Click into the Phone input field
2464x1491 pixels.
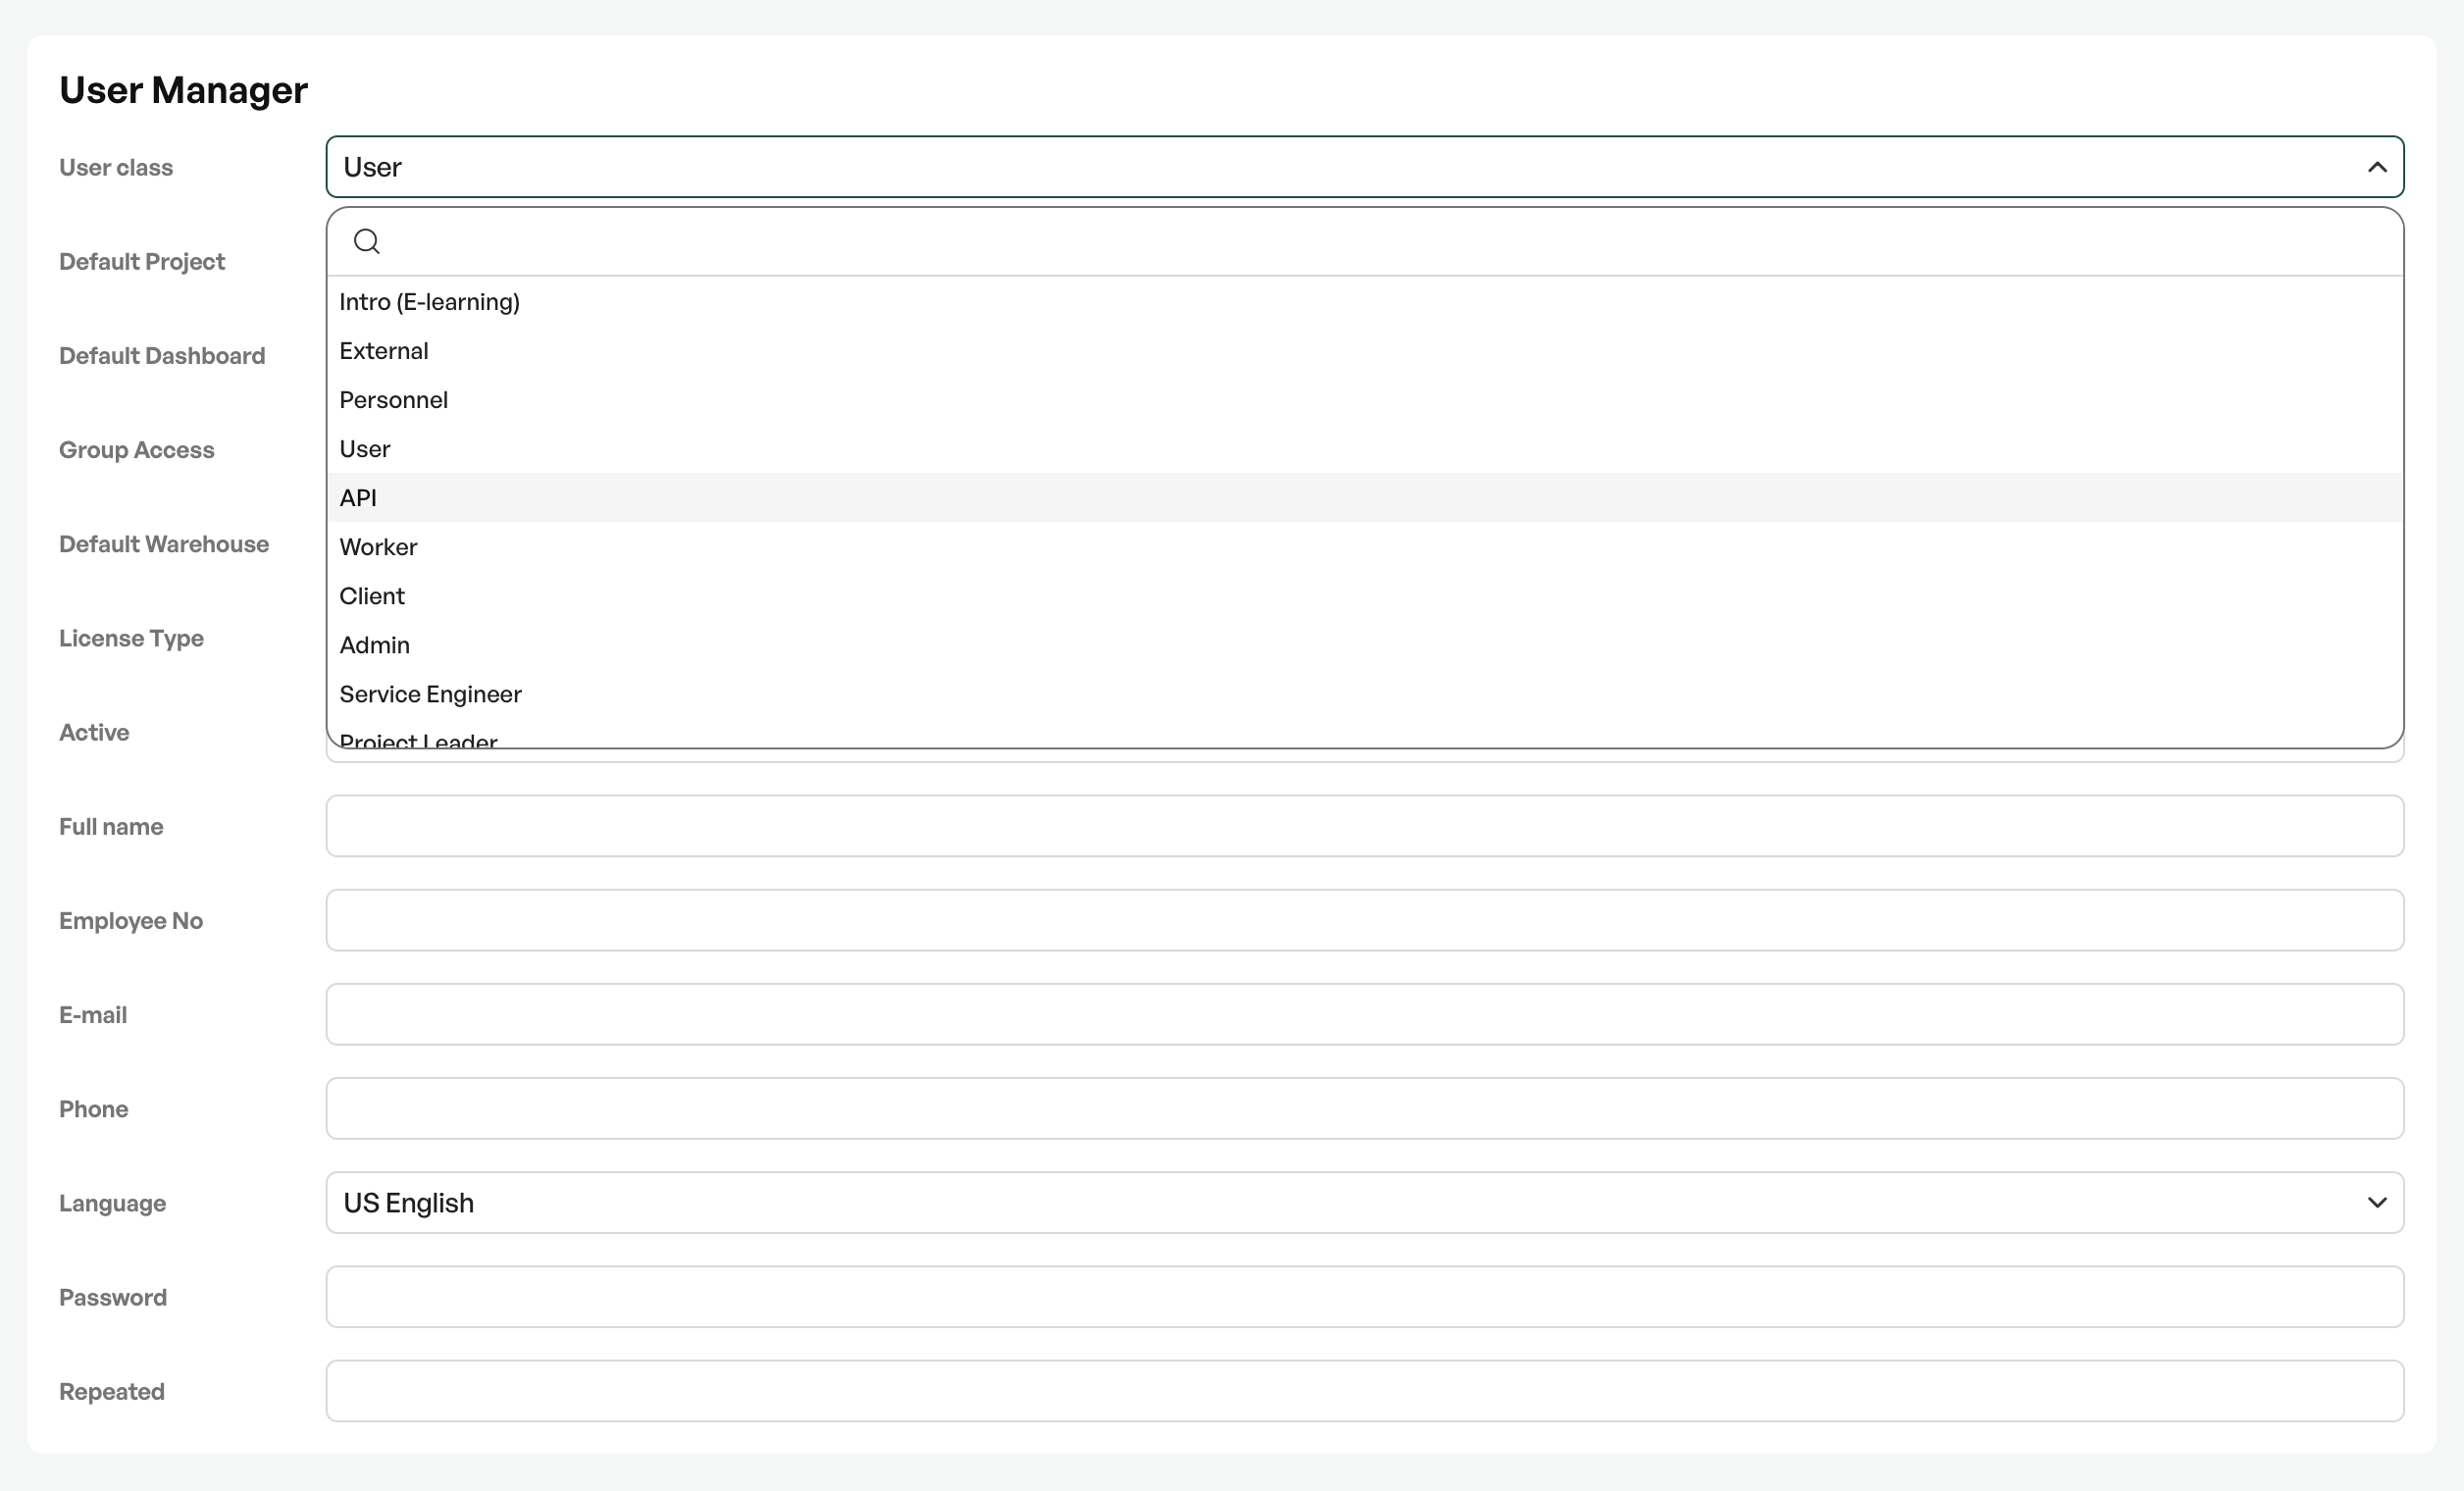click(x=1365, y=1108)
